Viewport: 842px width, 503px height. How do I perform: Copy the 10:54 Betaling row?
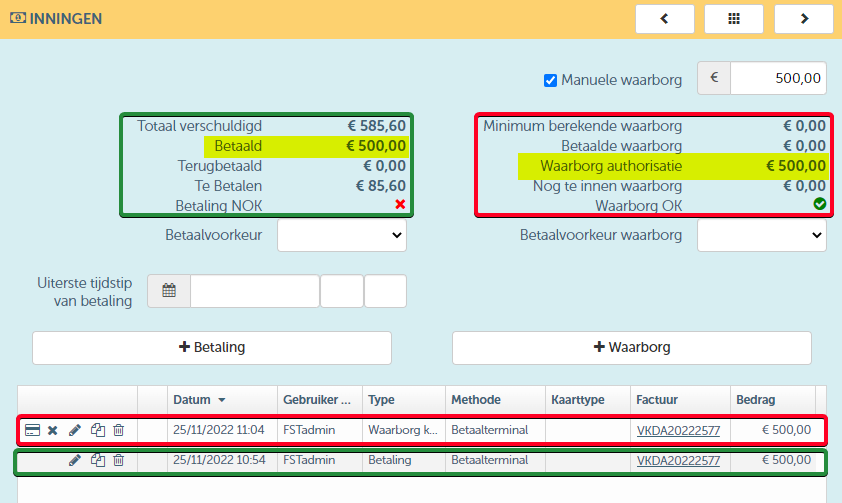[98, 460]
